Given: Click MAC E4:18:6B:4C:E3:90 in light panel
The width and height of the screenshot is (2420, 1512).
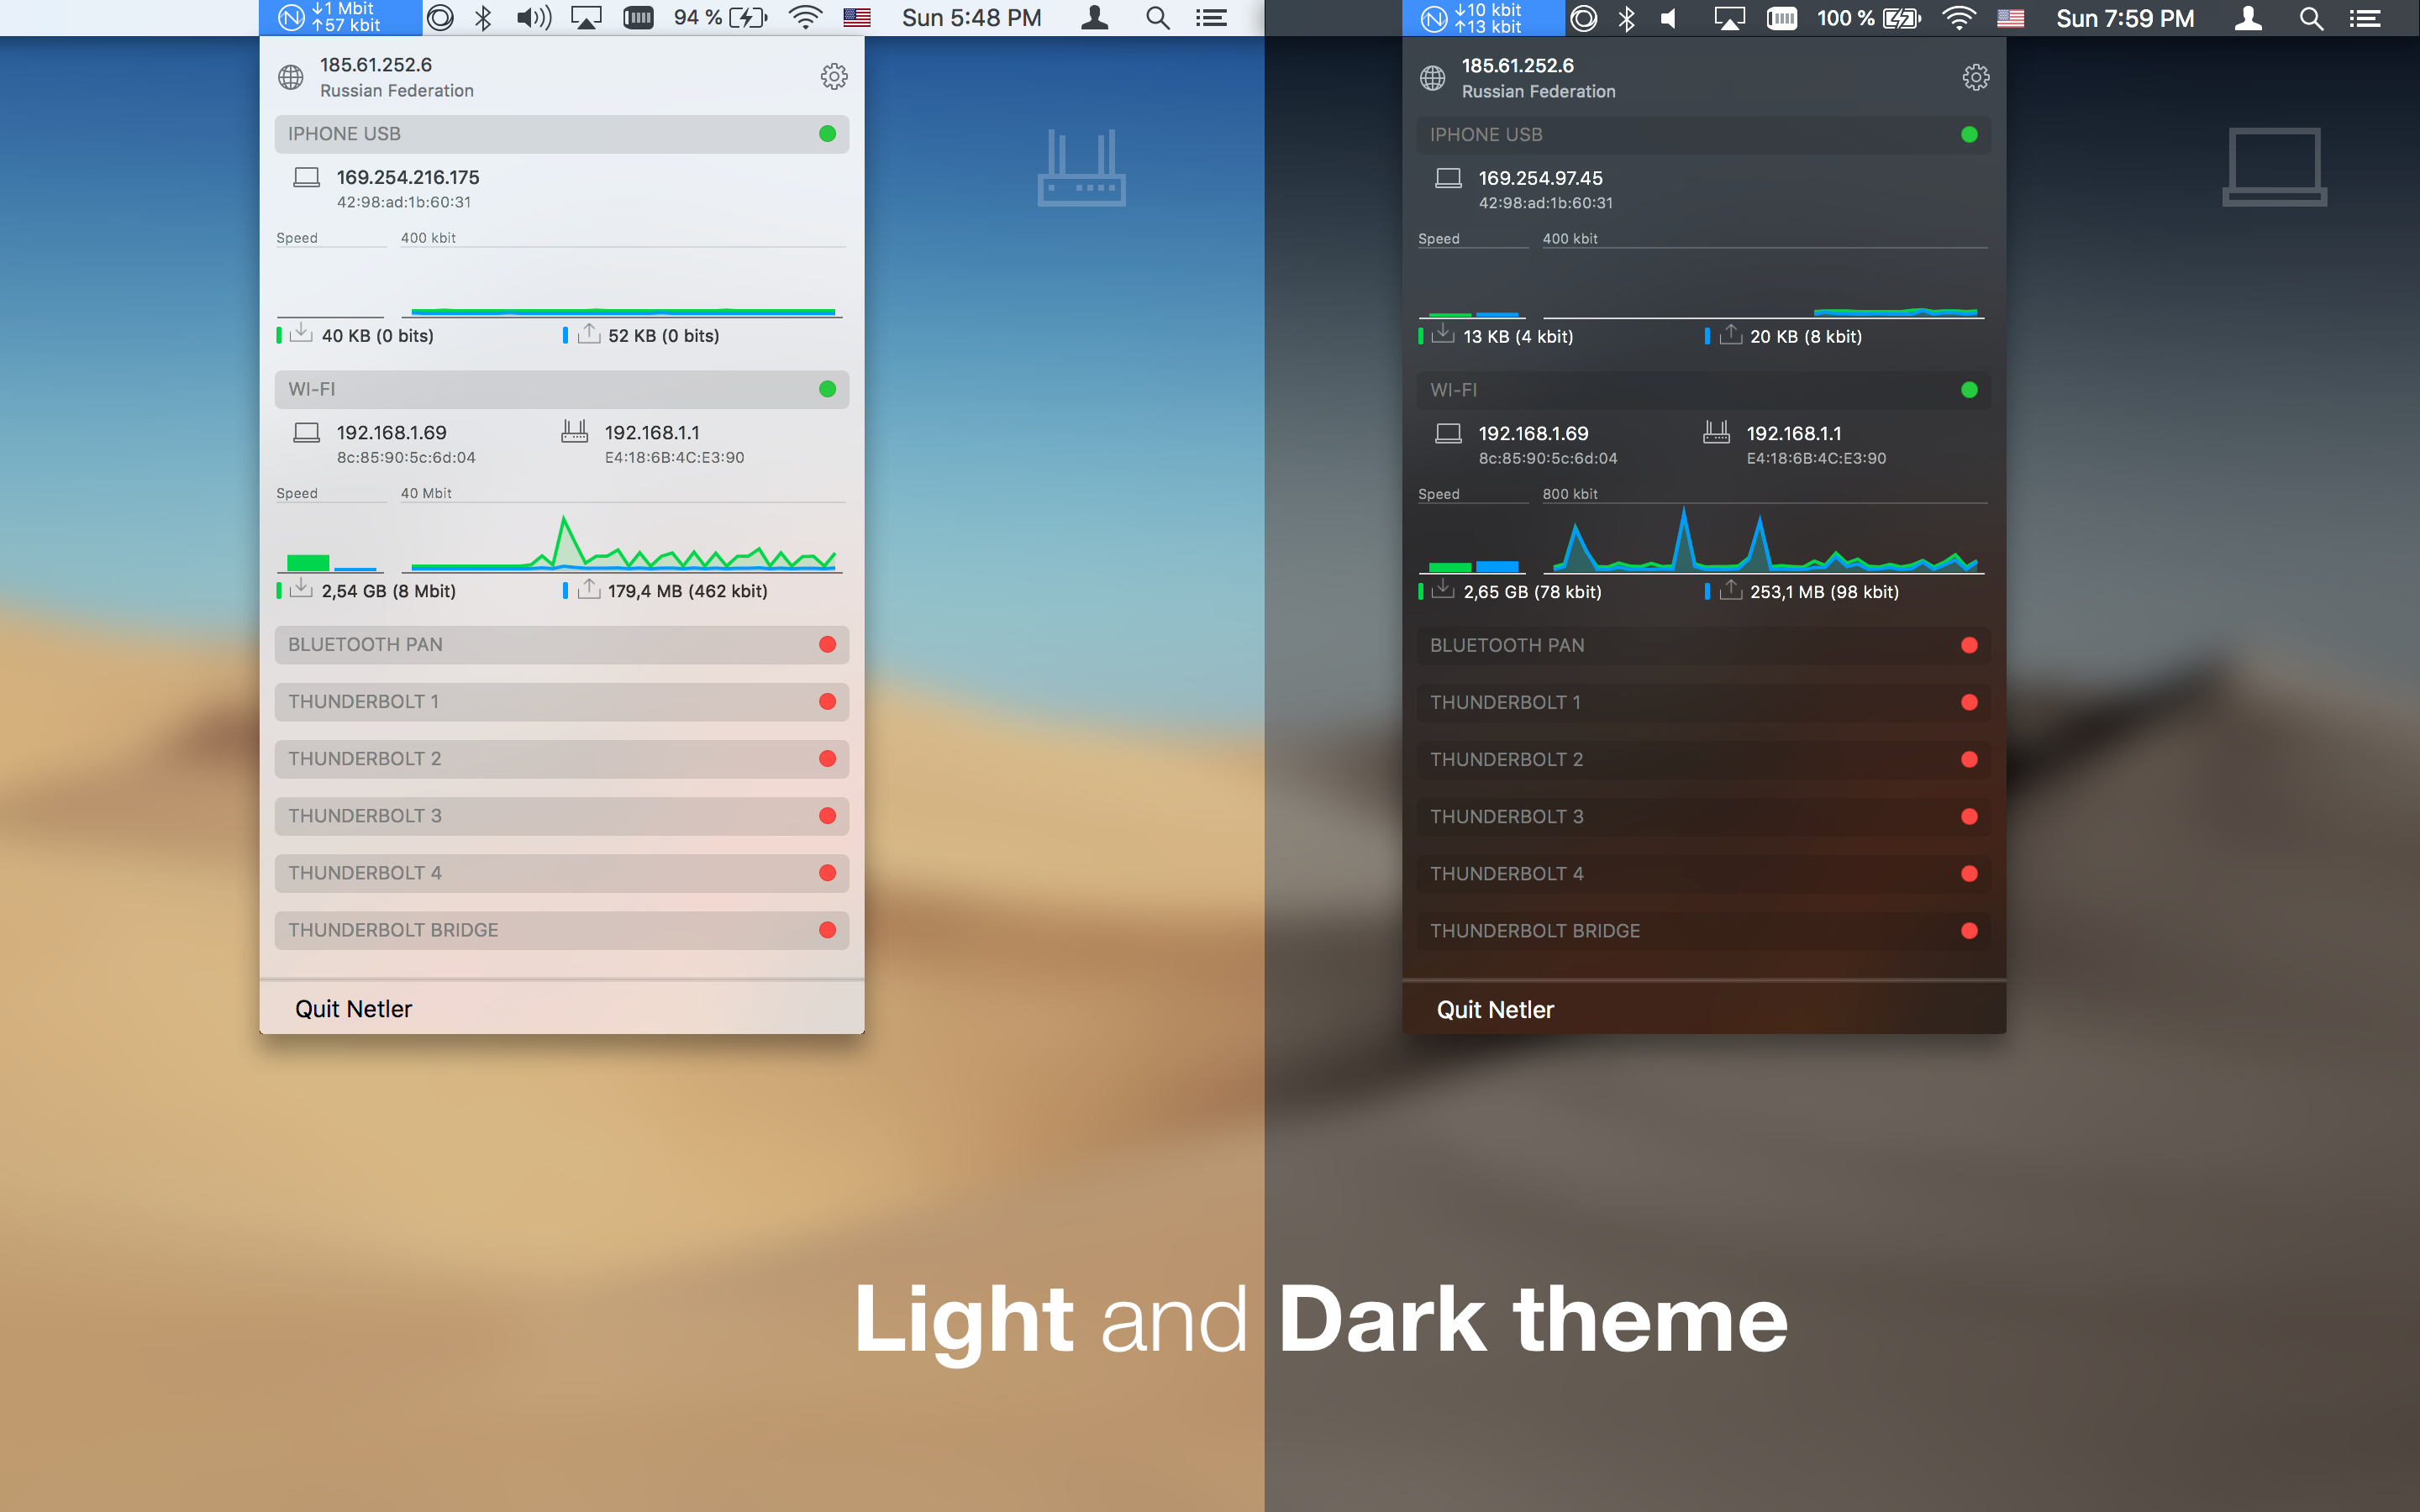Looking at the screenshot, I should click(675, 457).
